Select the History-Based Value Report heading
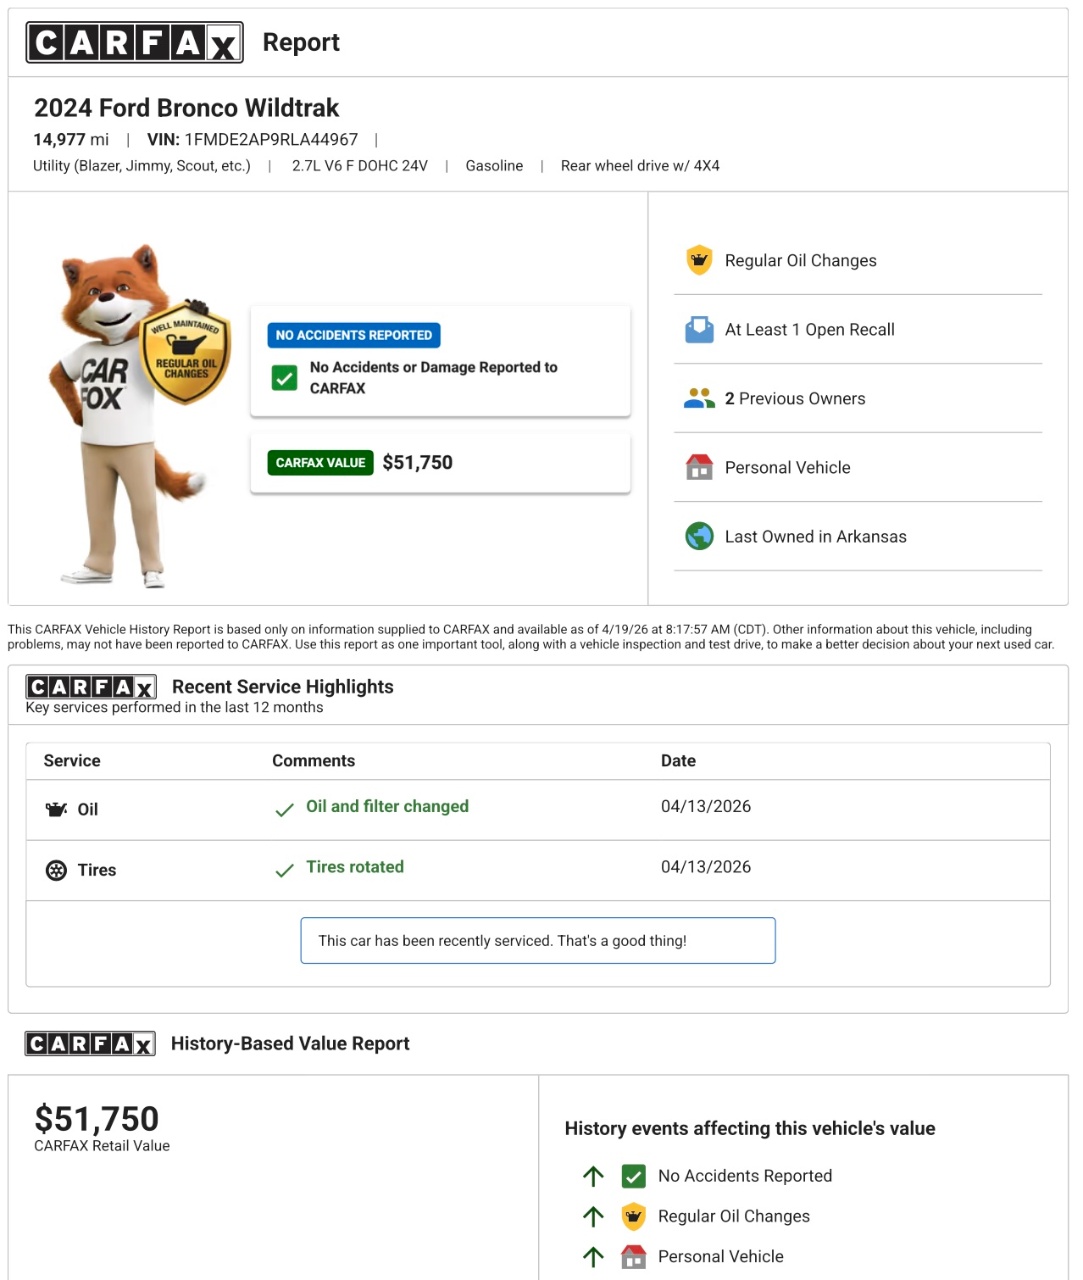 click(290, 1044)
